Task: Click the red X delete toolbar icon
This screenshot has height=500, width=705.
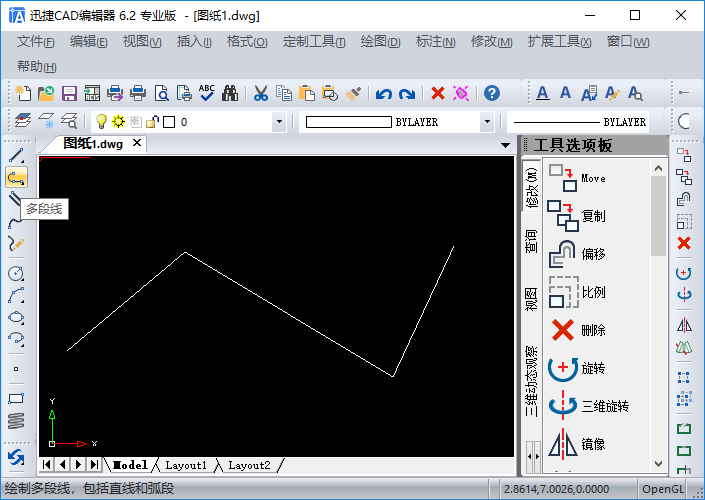Action: pos(437,93)
